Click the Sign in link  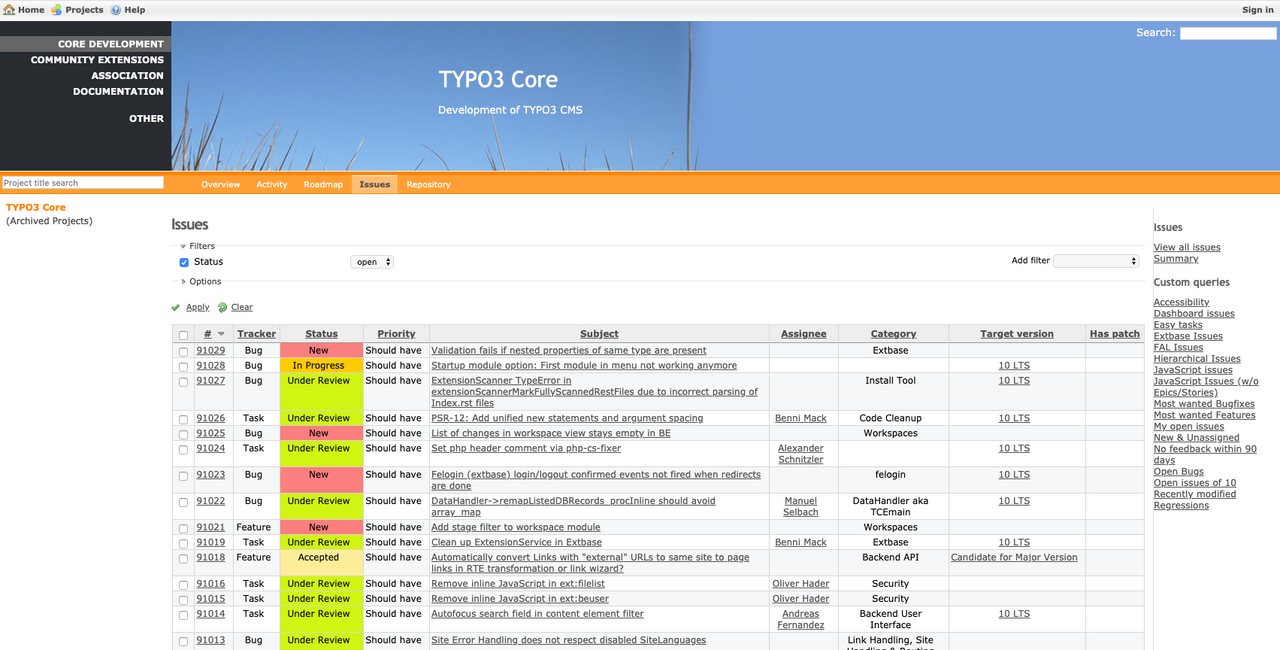[x=1257, y=10]
